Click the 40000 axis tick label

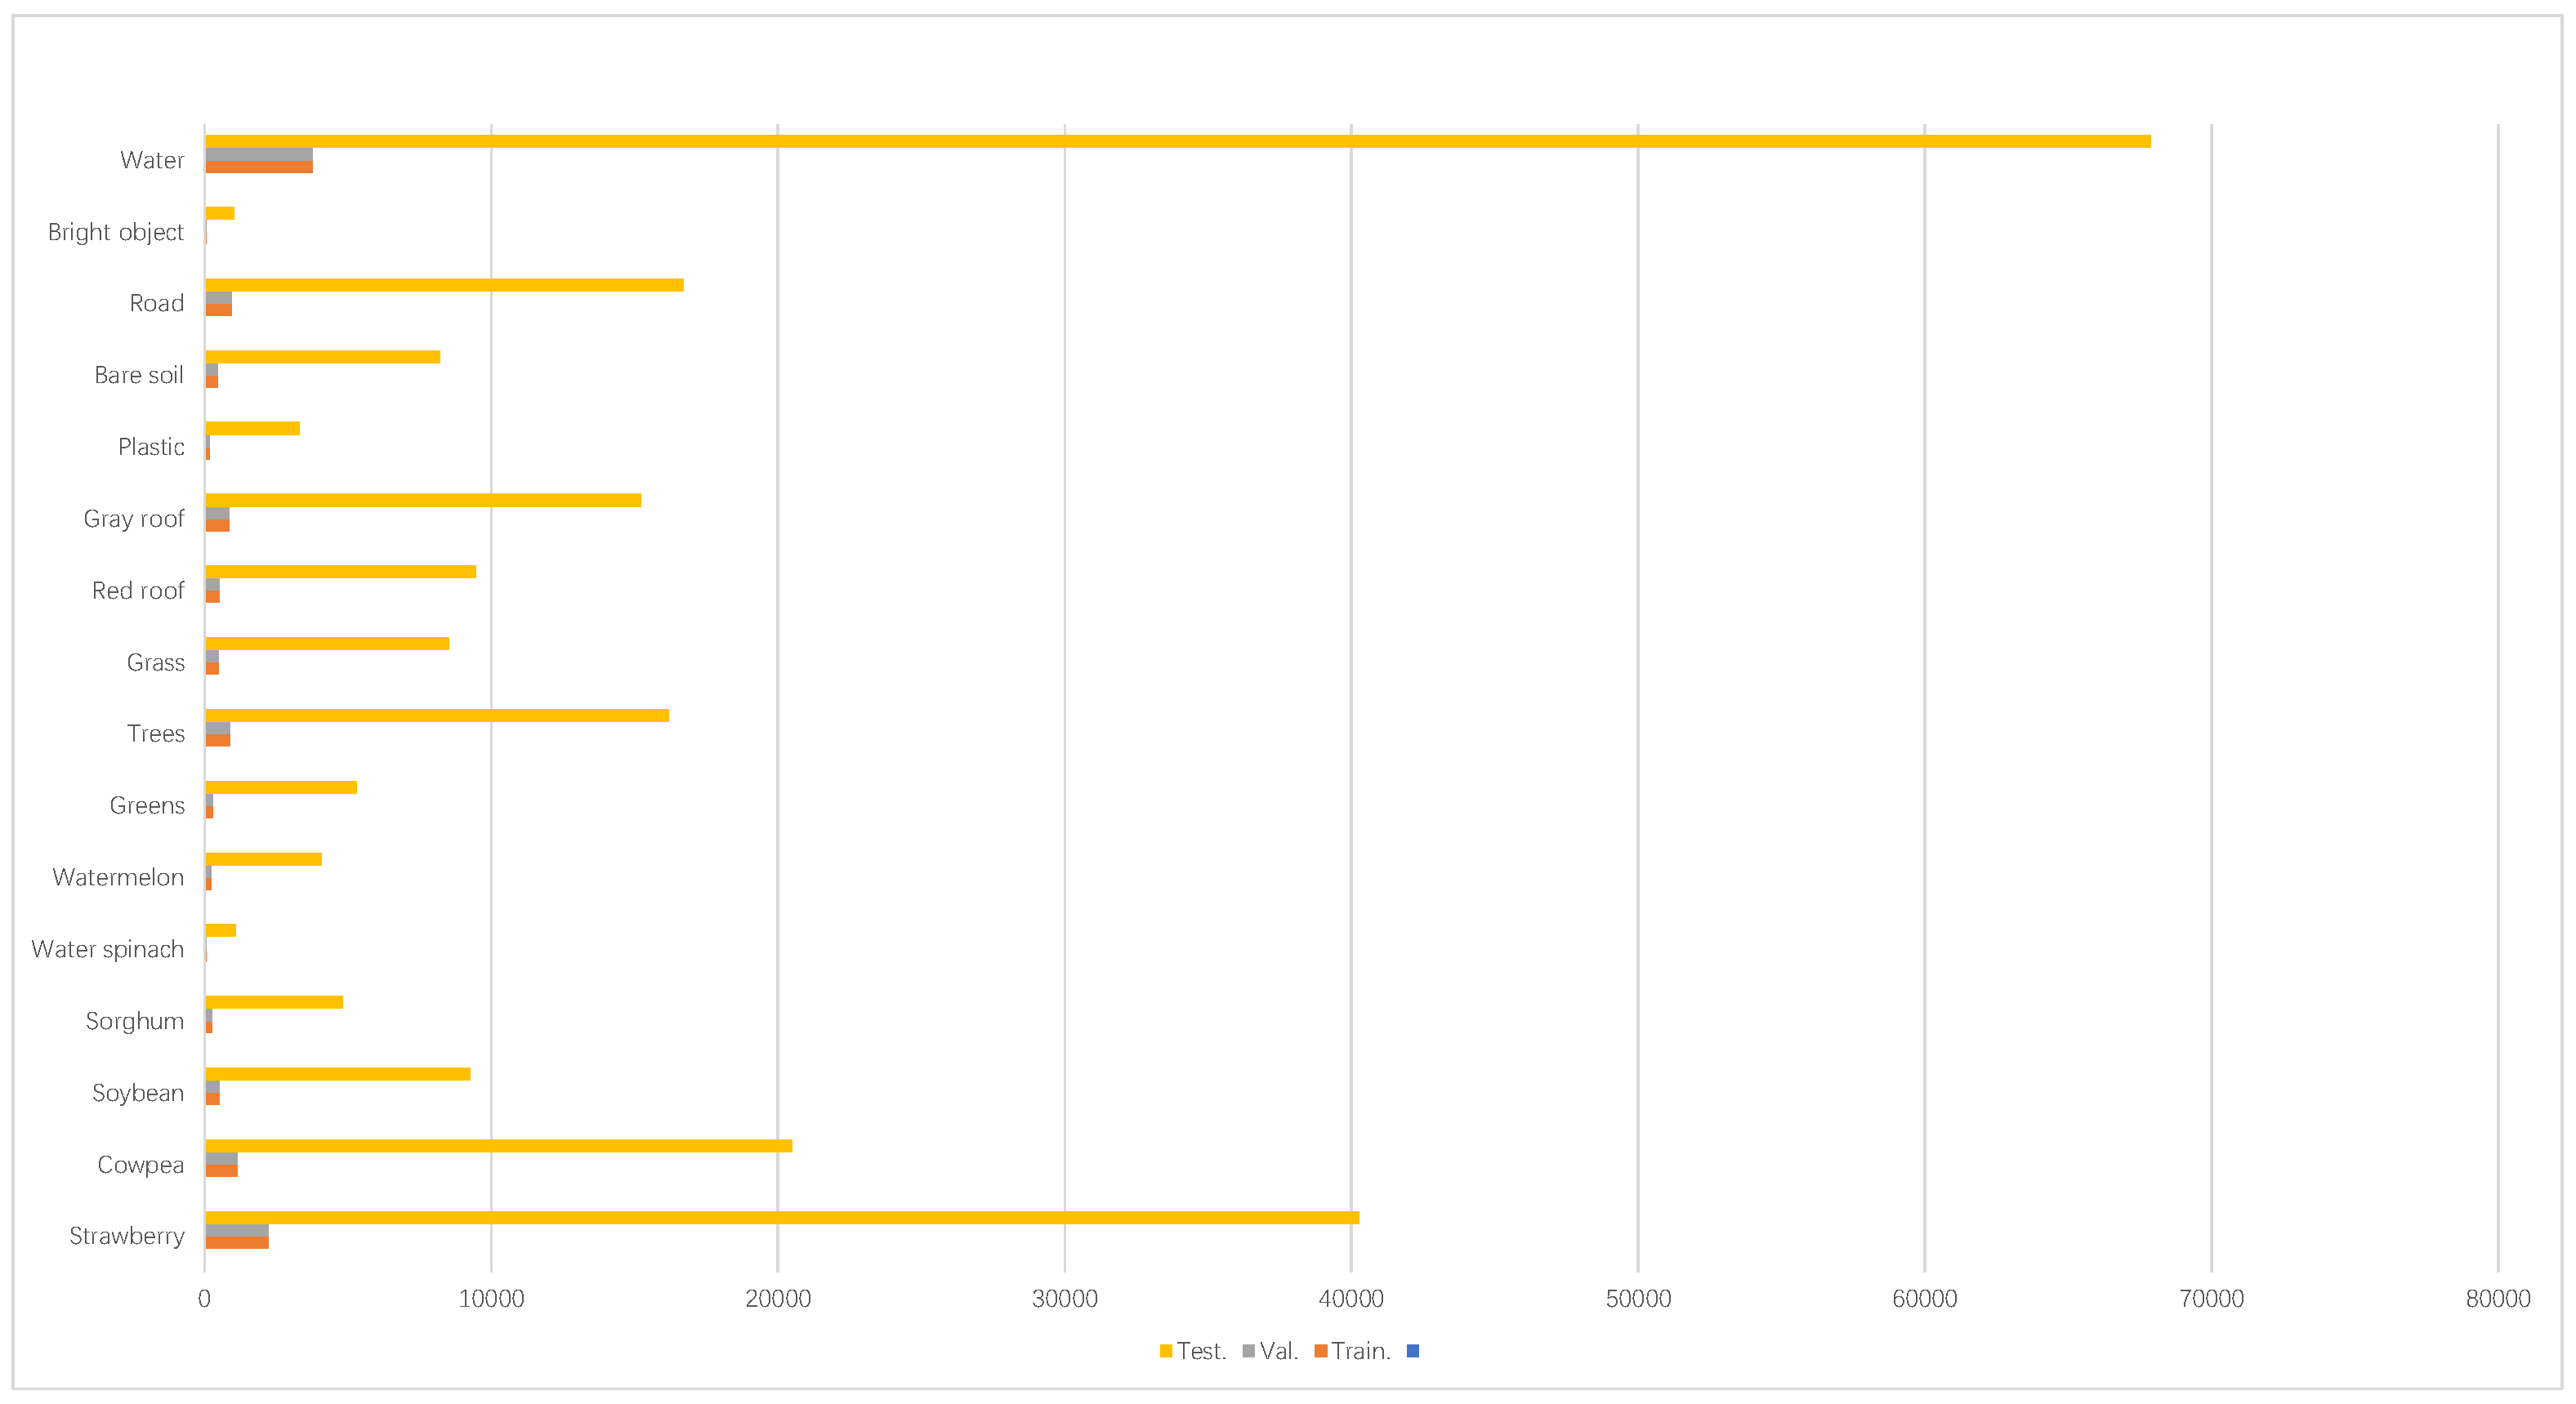(1350, 1298)
